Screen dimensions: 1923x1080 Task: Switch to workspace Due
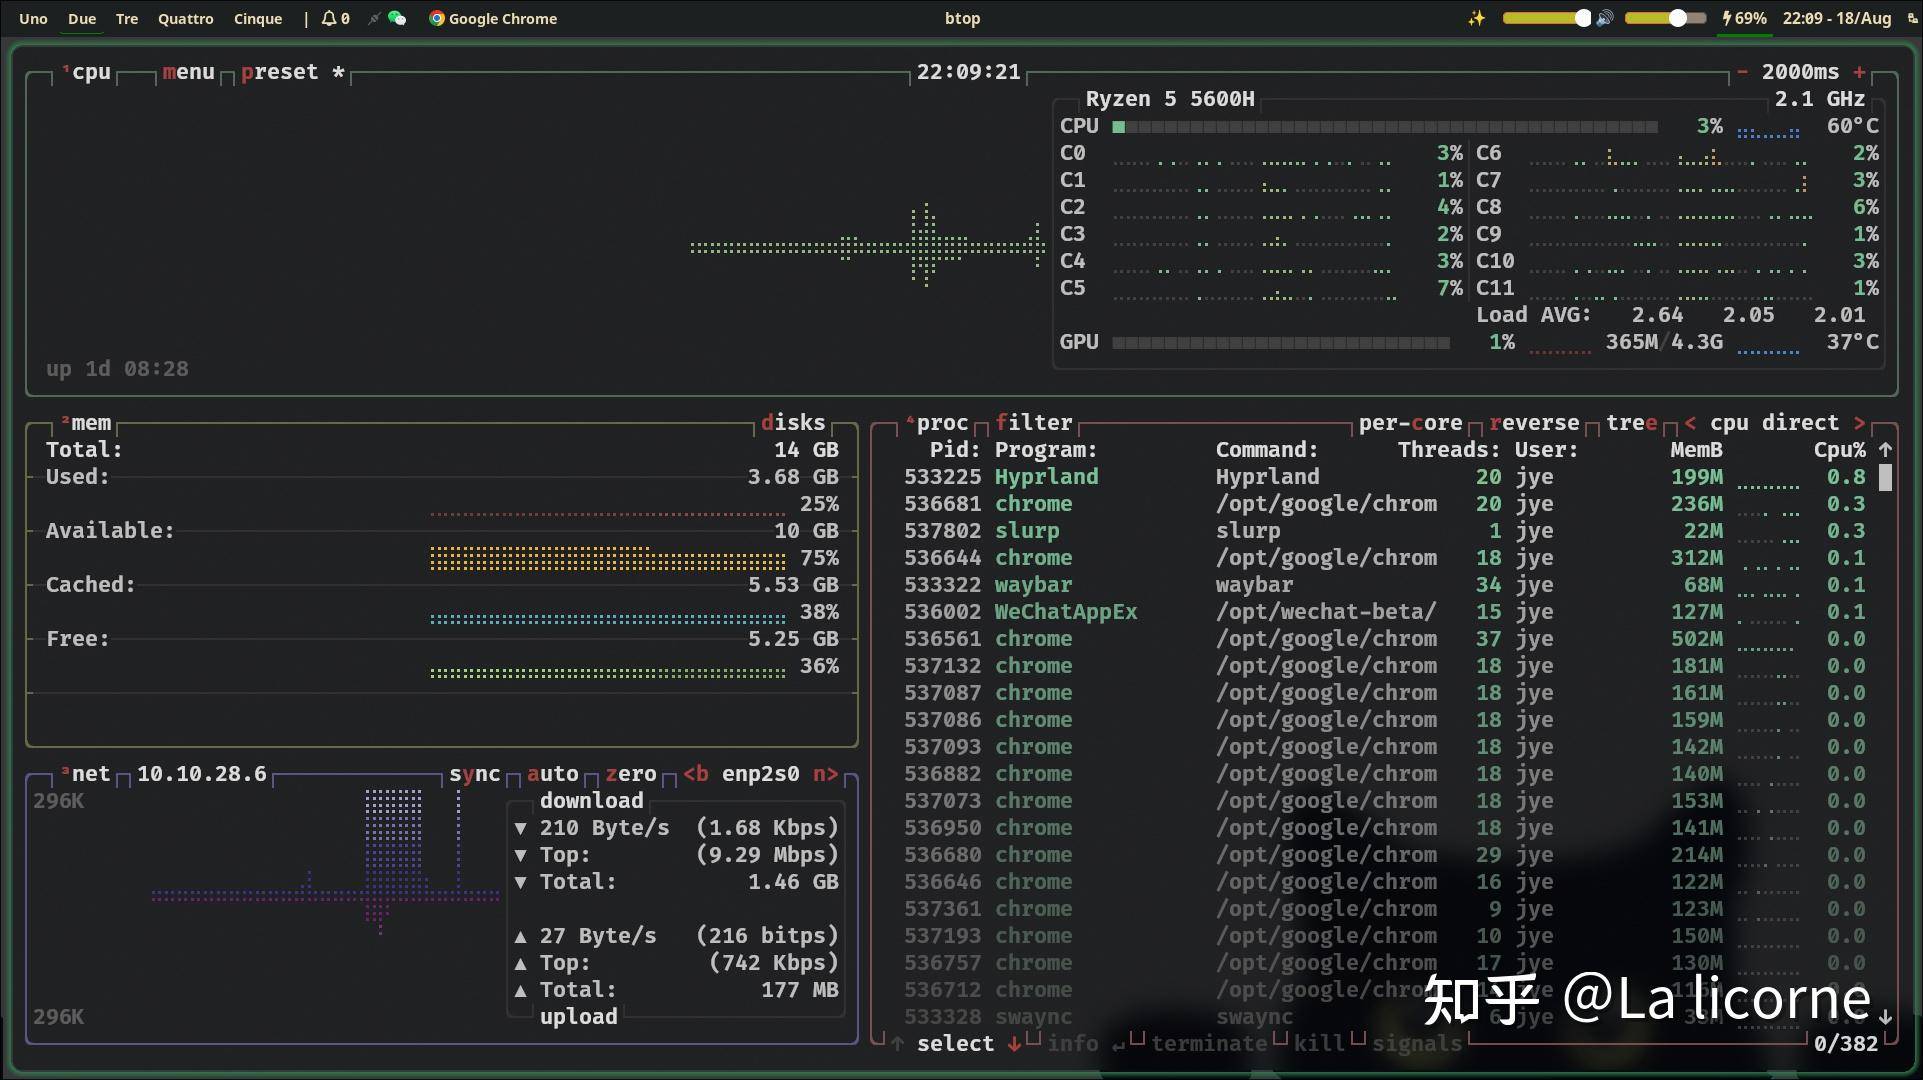pos(82,18)
